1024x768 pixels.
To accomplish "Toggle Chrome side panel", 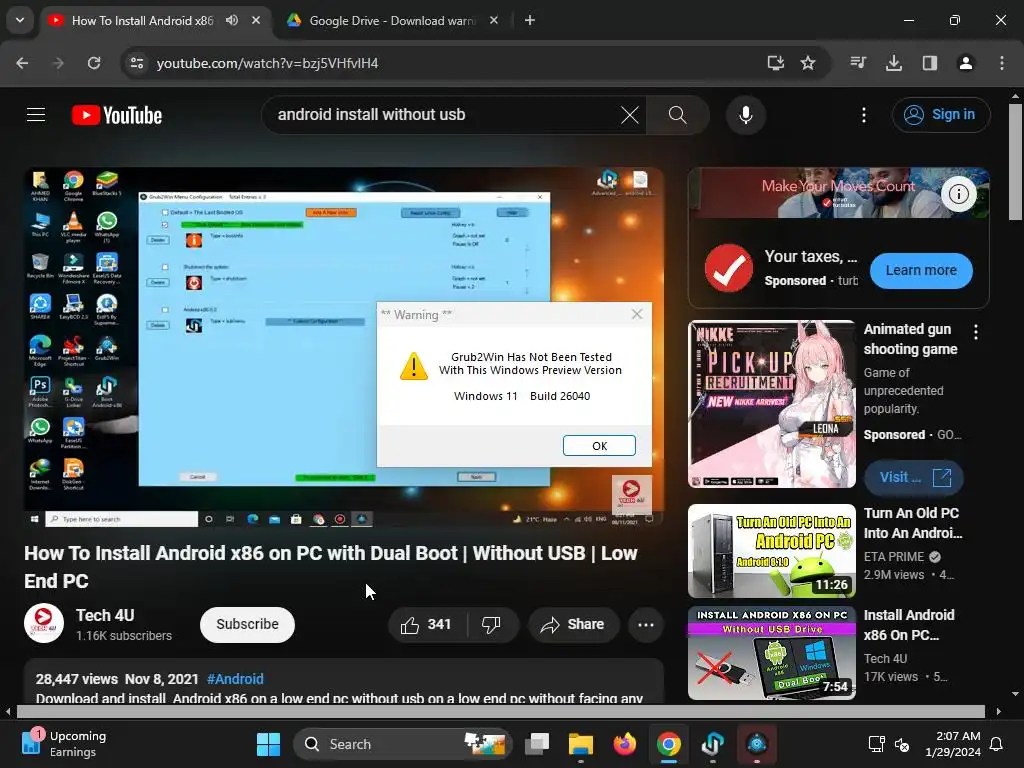I will [x=929, y=63].
